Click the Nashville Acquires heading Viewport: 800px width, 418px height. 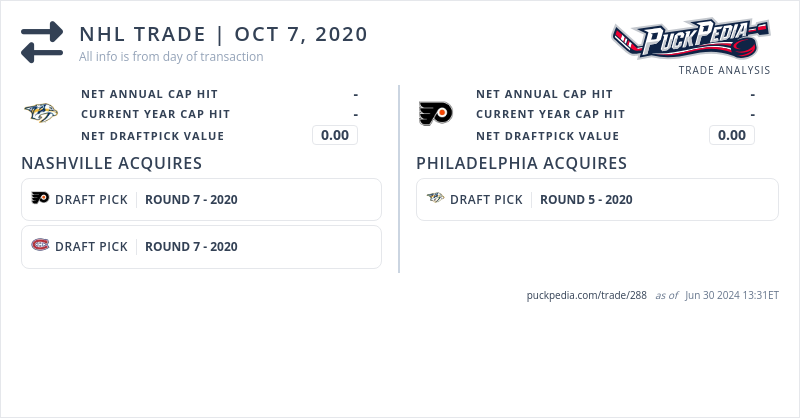tap(112, 163)
